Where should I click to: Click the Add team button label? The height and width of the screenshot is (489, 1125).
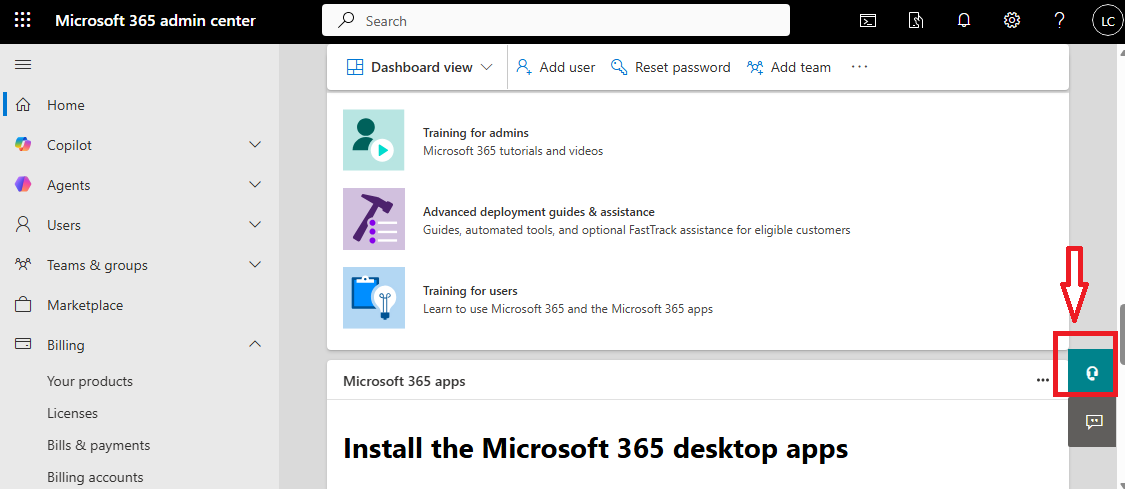click(801, 67)
